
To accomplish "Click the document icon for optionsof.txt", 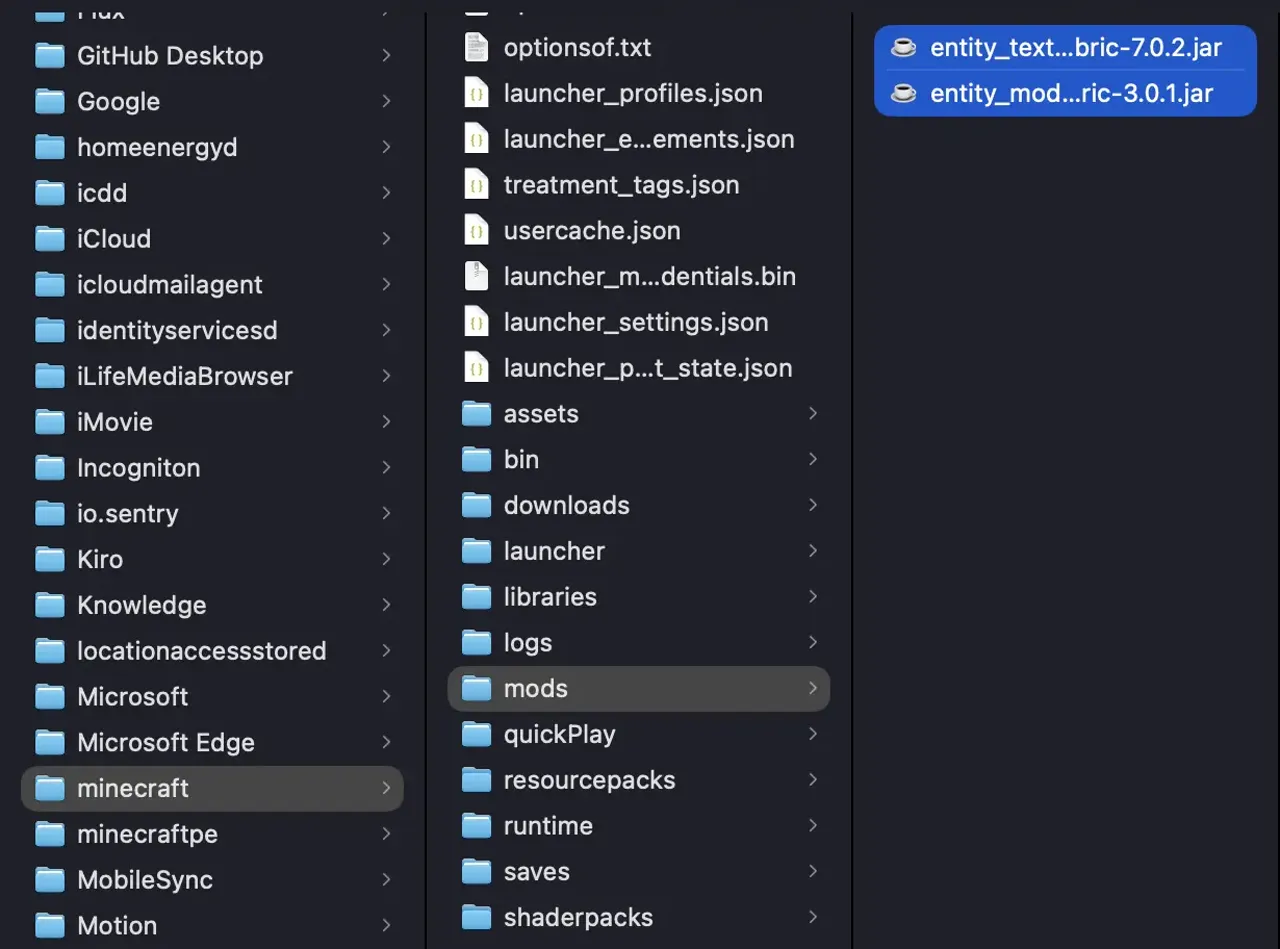I will click(x=477, y=46).
